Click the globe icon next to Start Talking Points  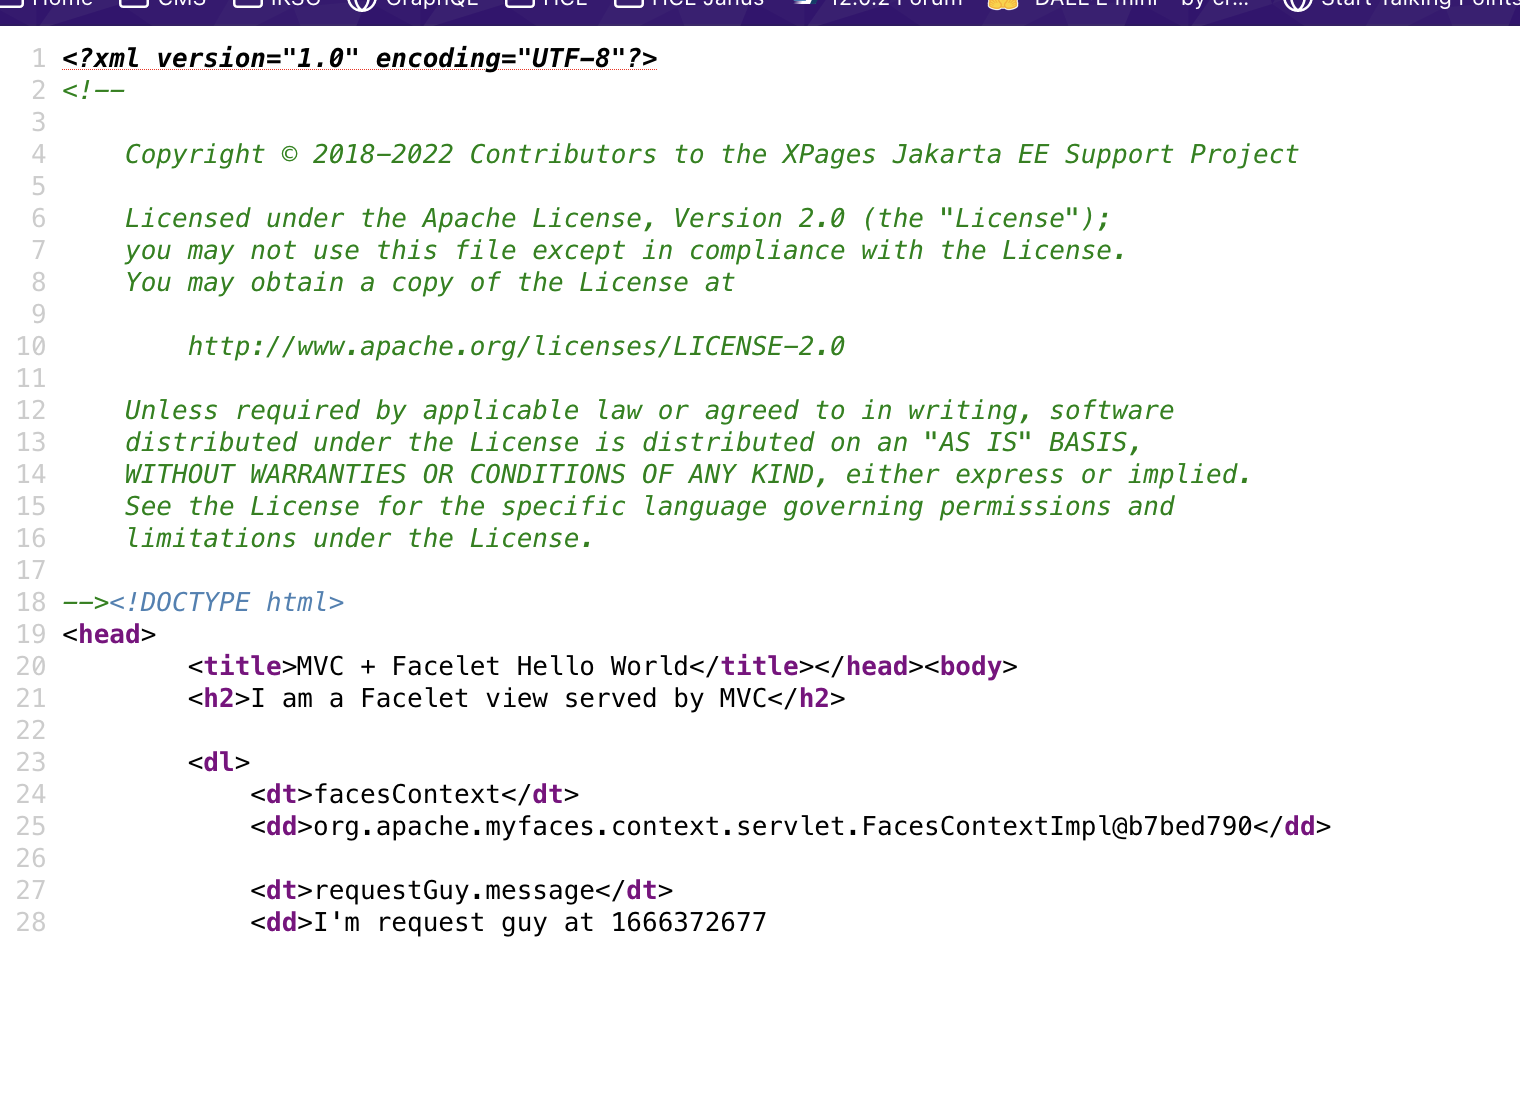coord(1297,4)
